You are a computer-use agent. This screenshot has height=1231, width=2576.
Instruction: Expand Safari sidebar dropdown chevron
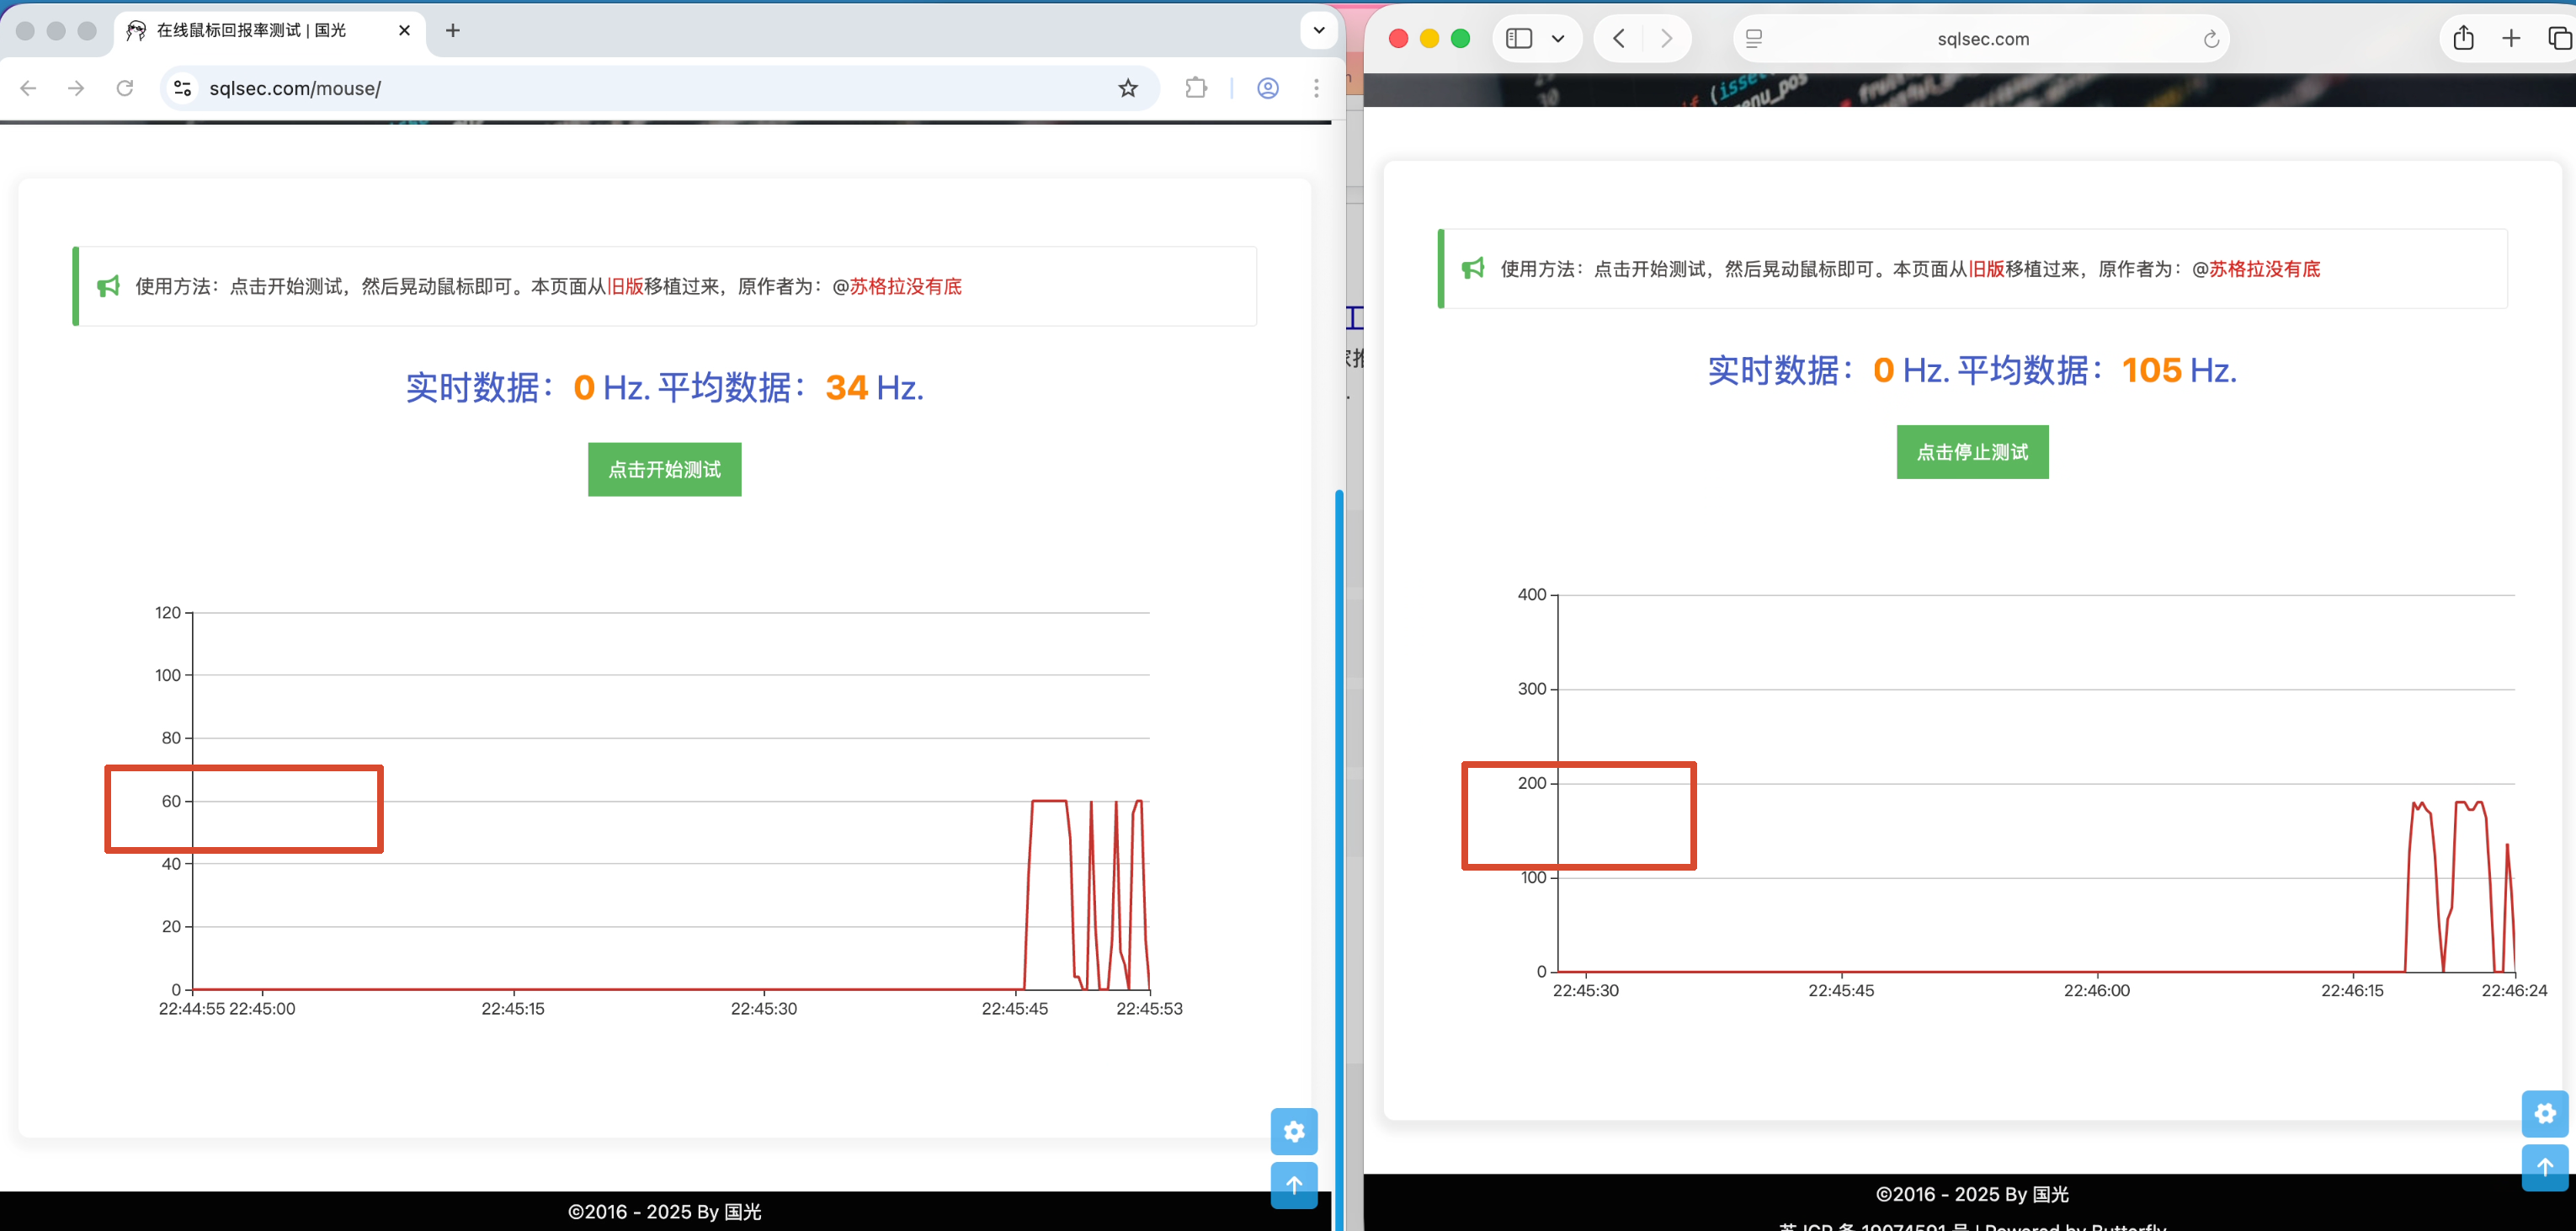click(1557, 39)
